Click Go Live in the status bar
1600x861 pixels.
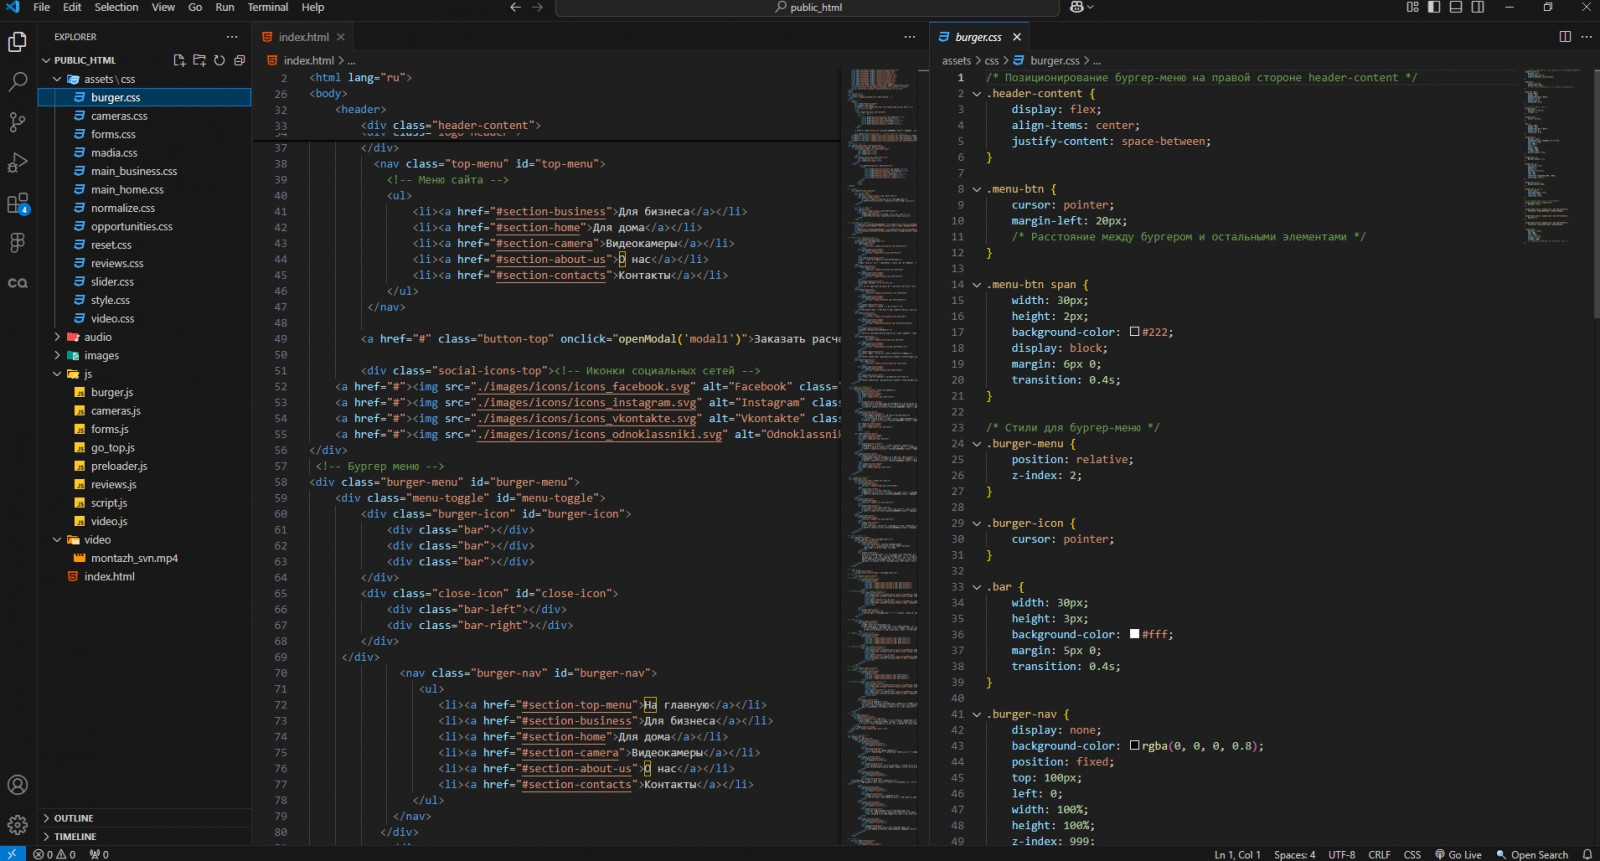1459,854
